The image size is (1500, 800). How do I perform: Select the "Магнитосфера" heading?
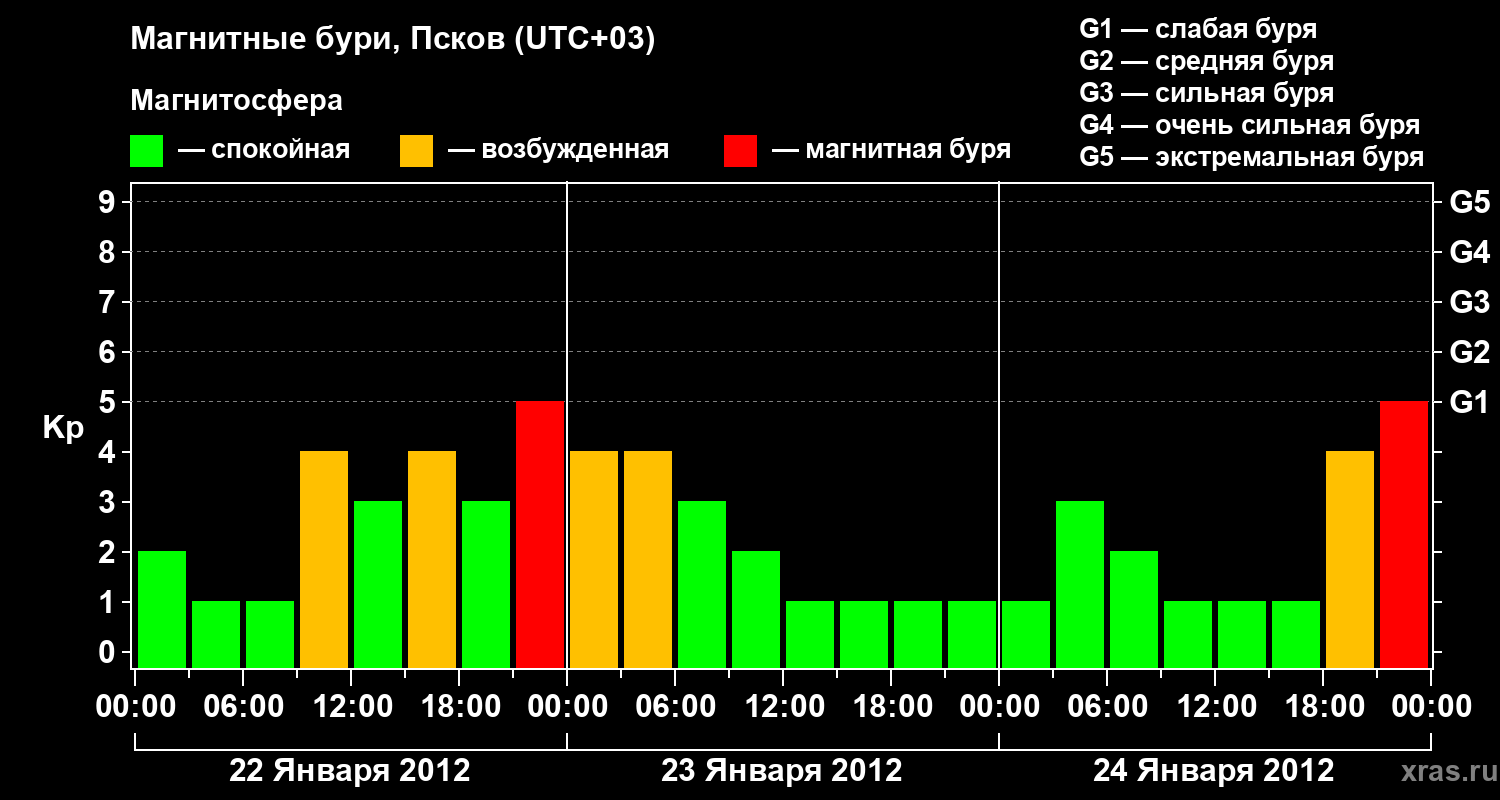[236, 101]
